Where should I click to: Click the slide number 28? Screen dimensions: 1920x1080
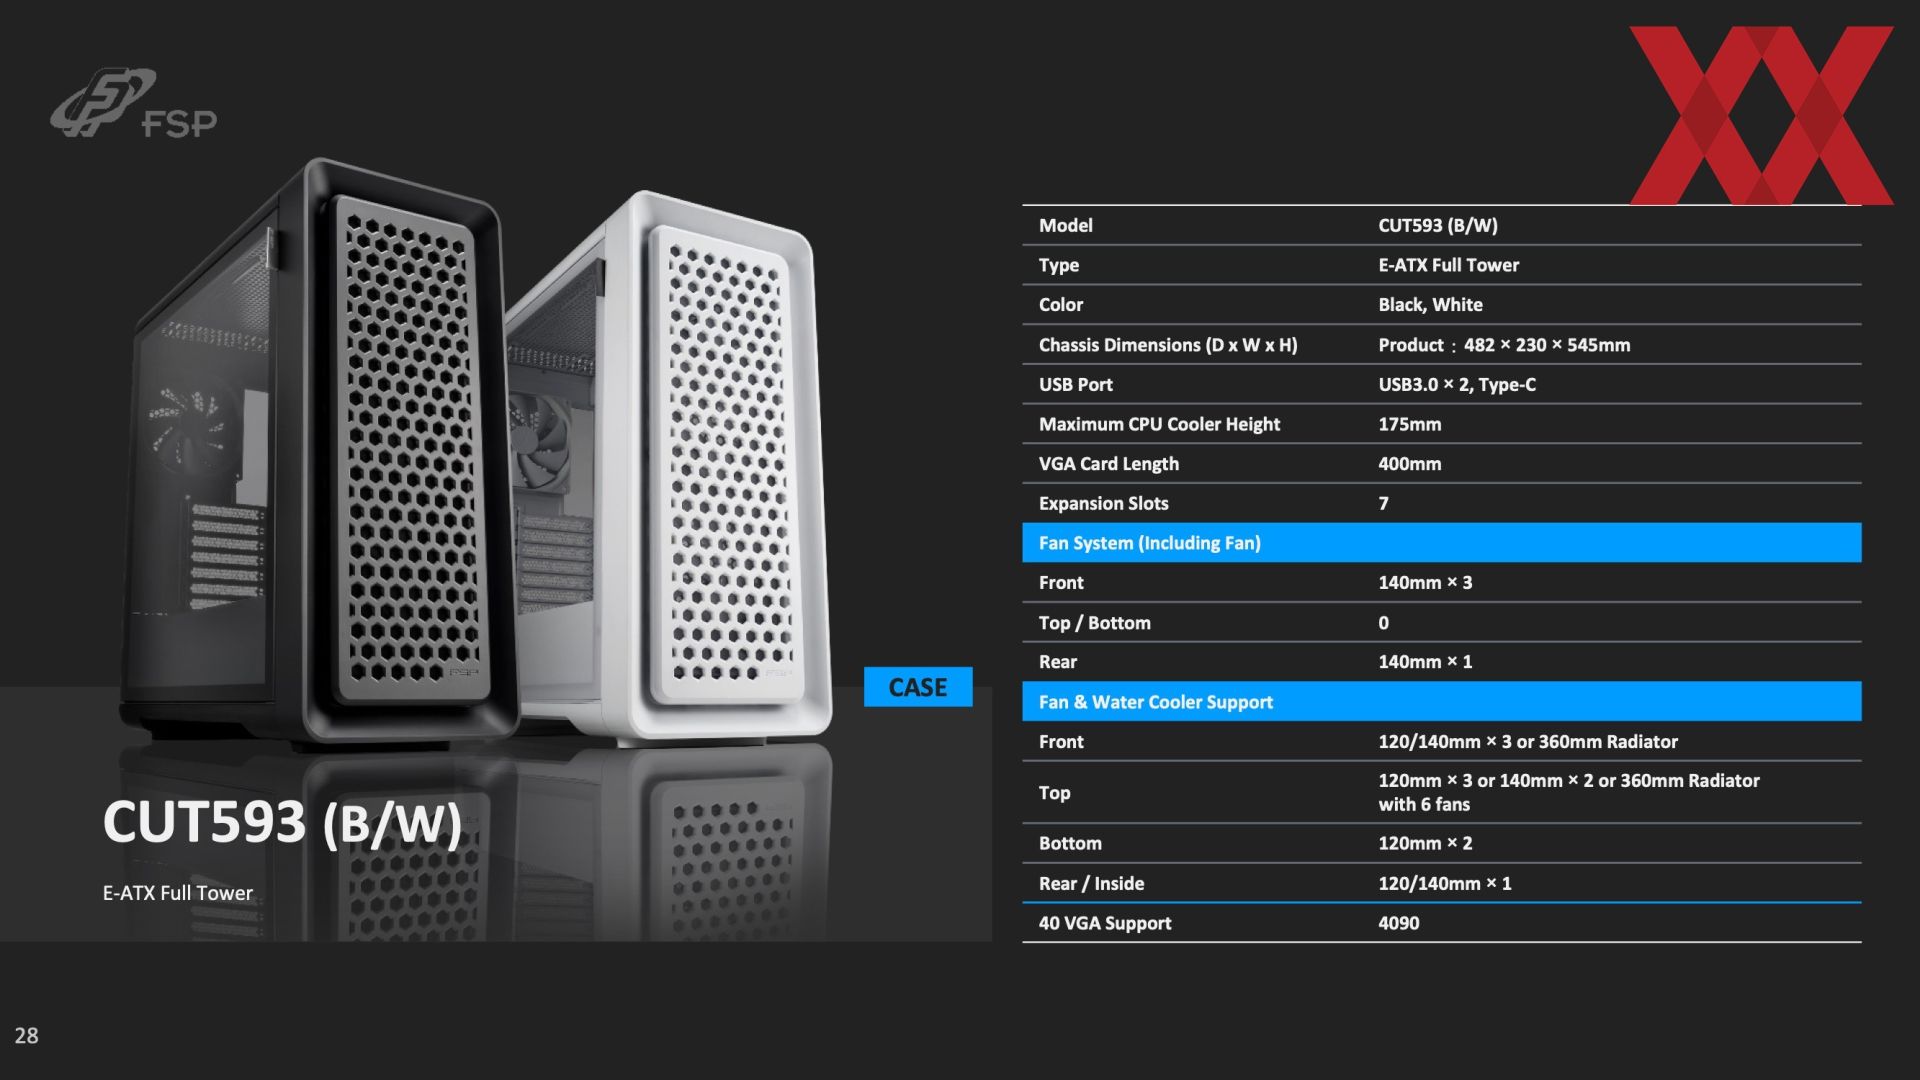27,1036
